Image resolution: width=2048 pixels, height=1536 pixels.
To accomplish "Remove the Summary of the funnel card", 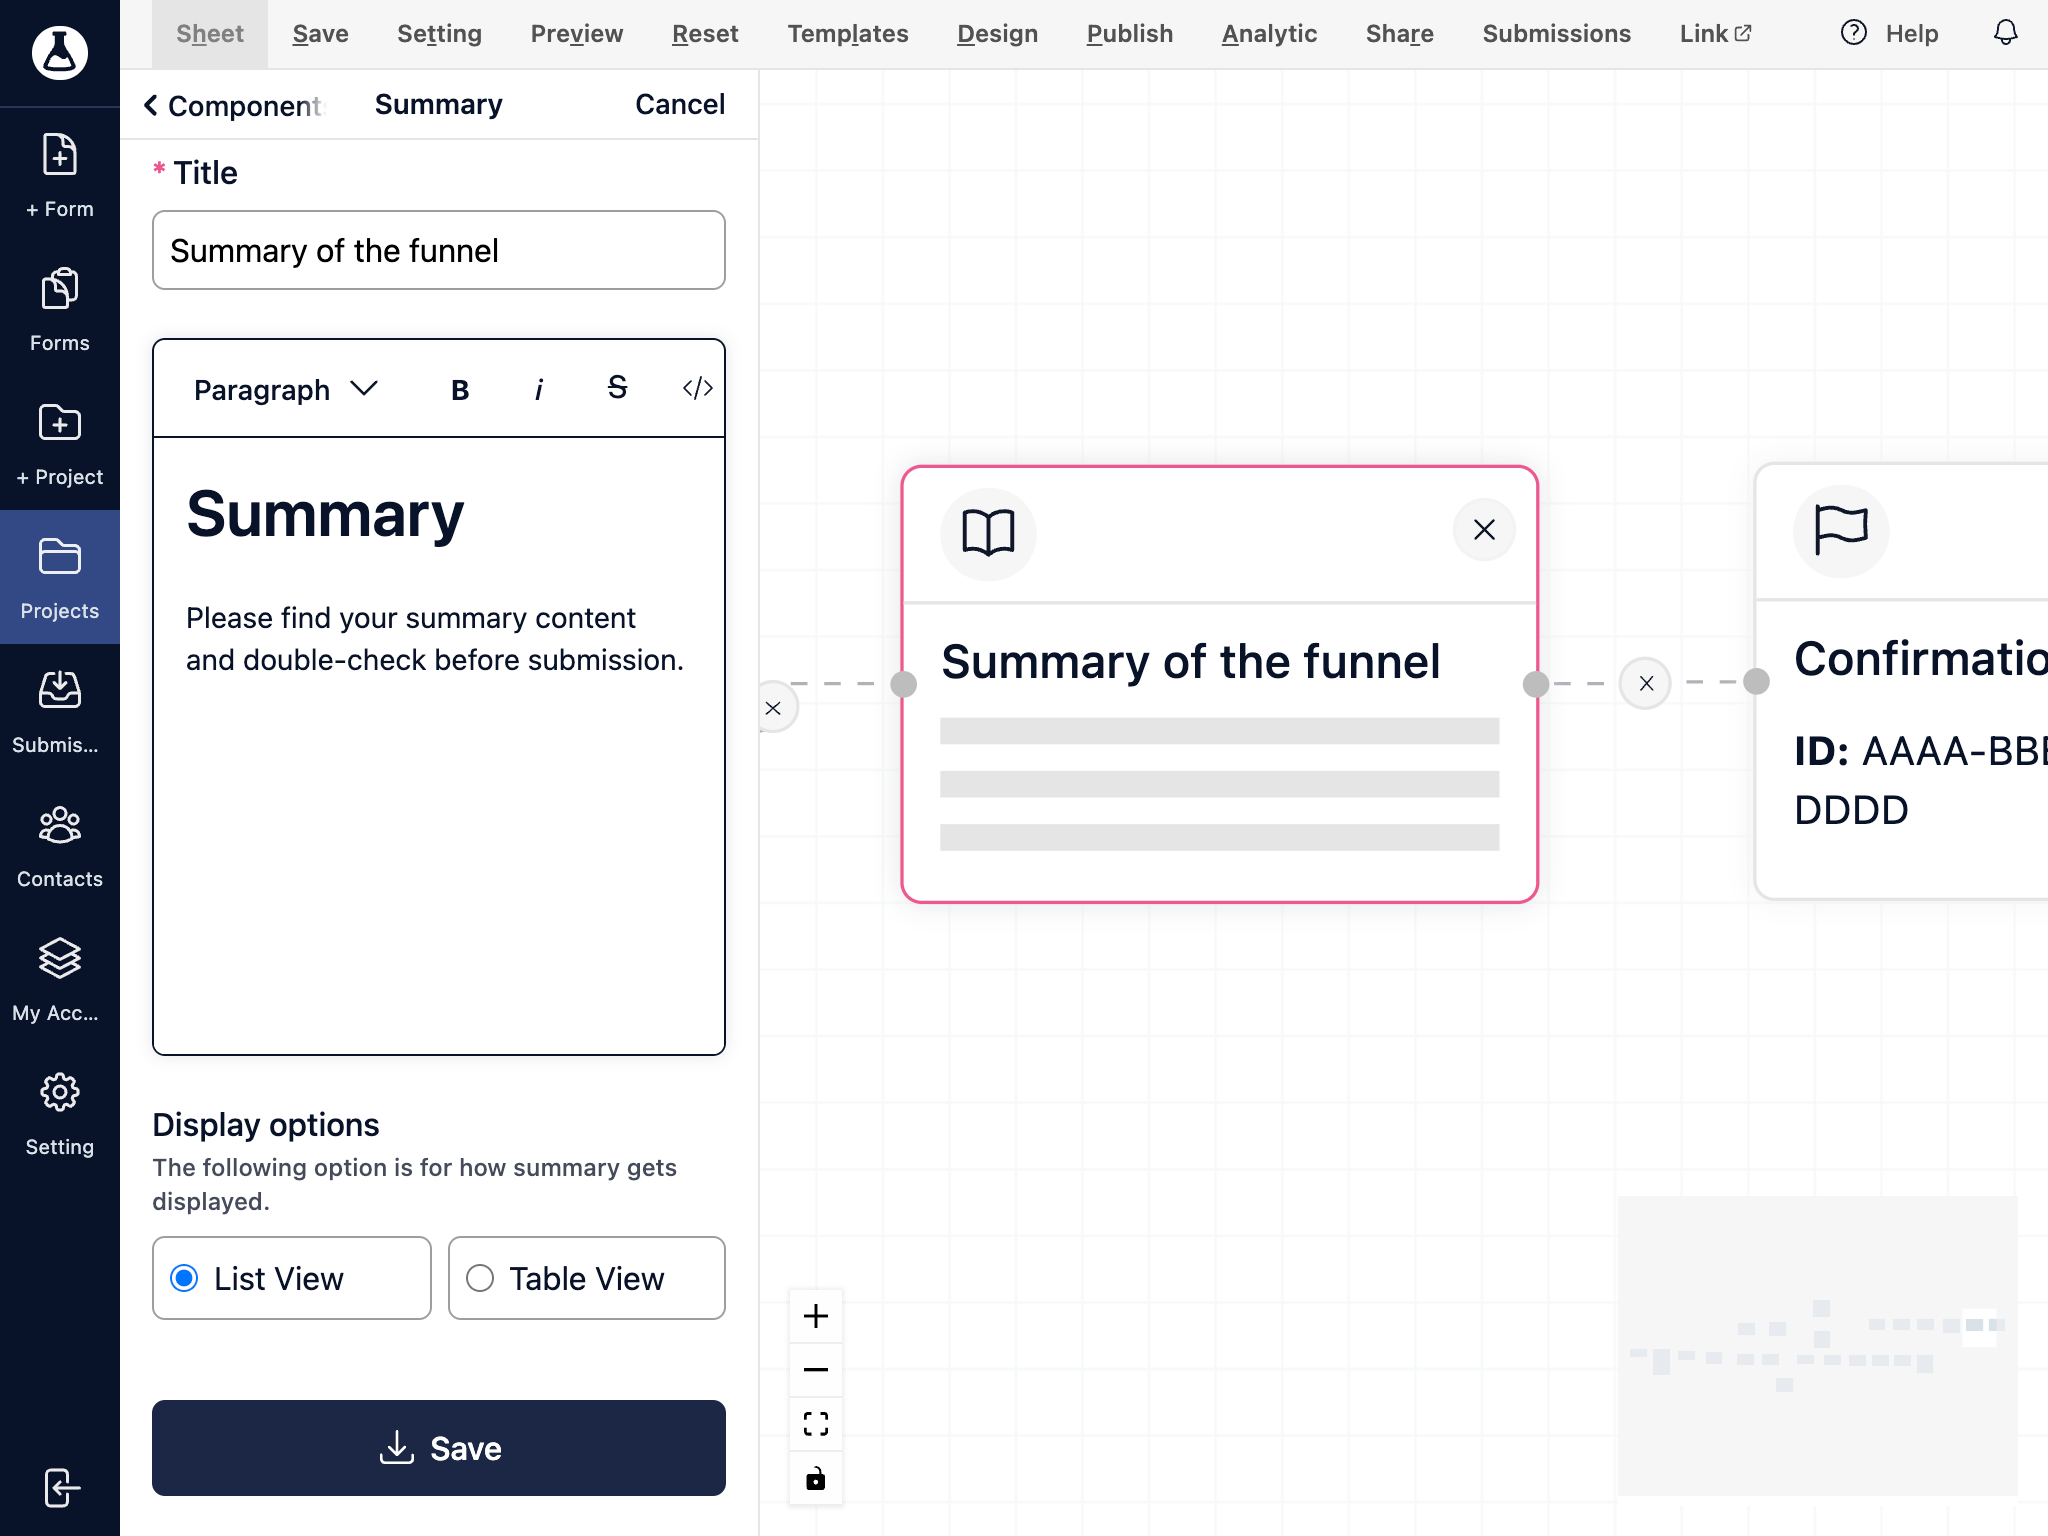I will tap(1484, 530).
